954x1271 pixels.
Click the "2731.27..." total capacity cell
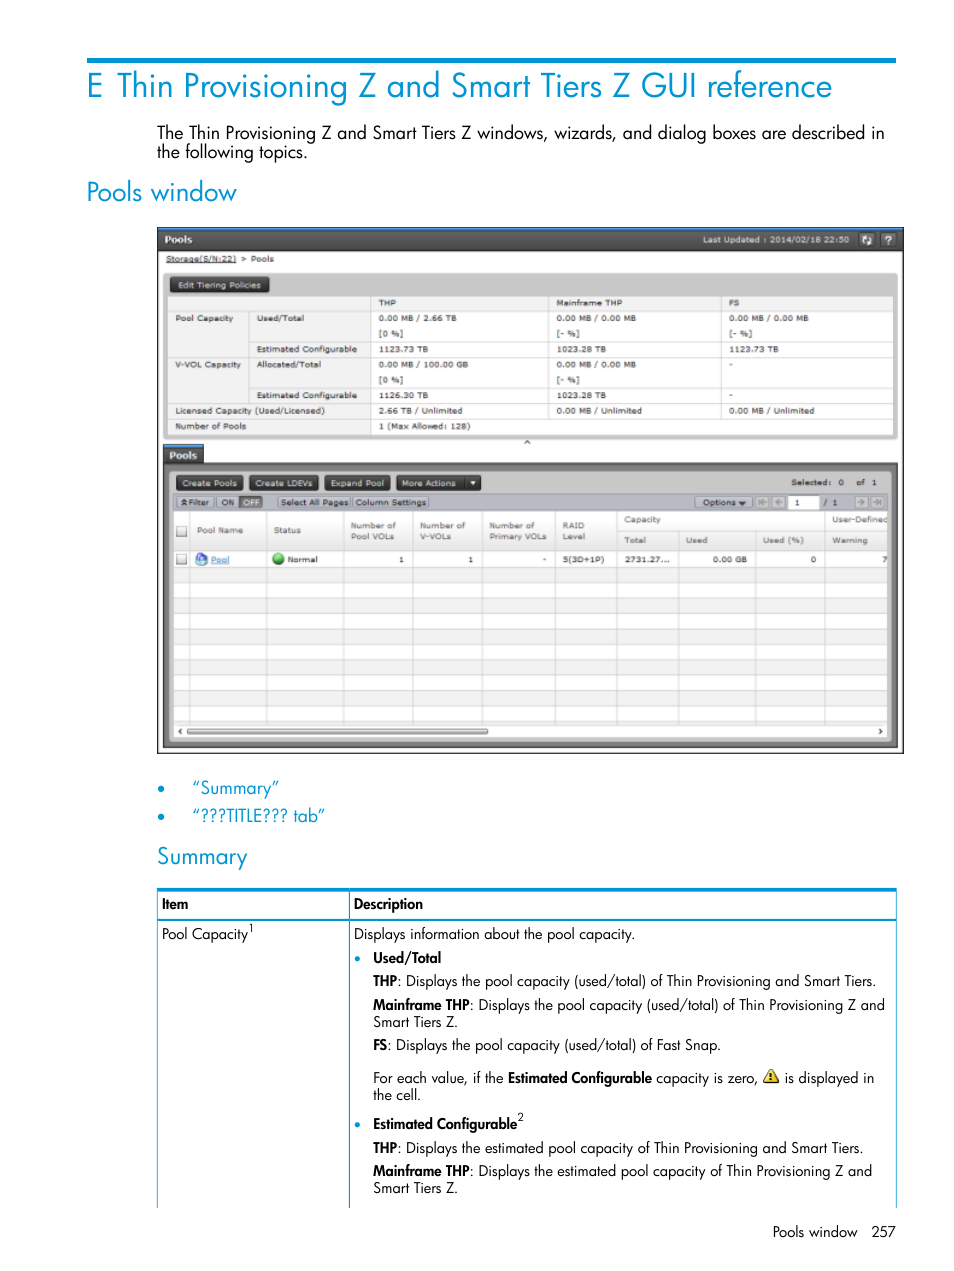point(647,560)
